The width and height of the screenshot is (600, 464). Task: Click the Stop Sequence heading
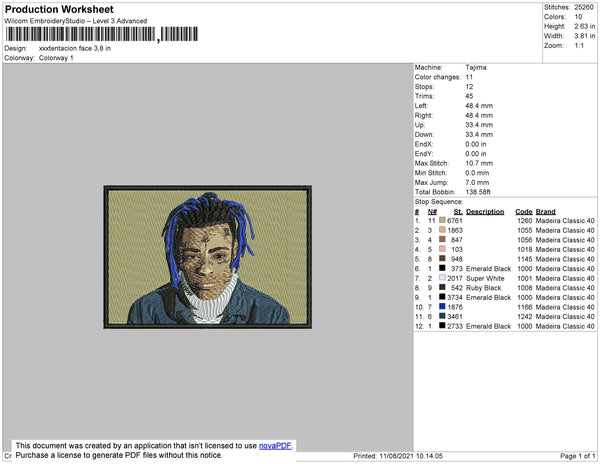[439, 202]
